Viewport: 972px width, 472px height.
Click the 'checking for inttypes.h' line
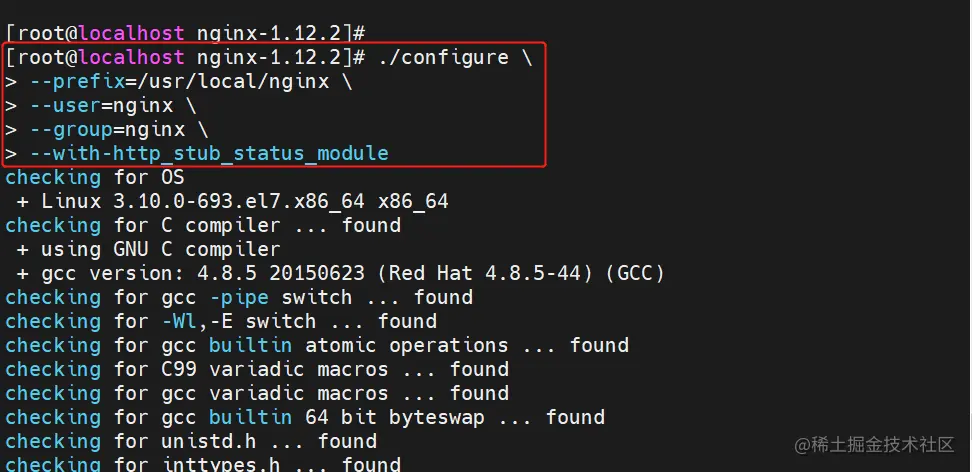(x=203, y=464)
